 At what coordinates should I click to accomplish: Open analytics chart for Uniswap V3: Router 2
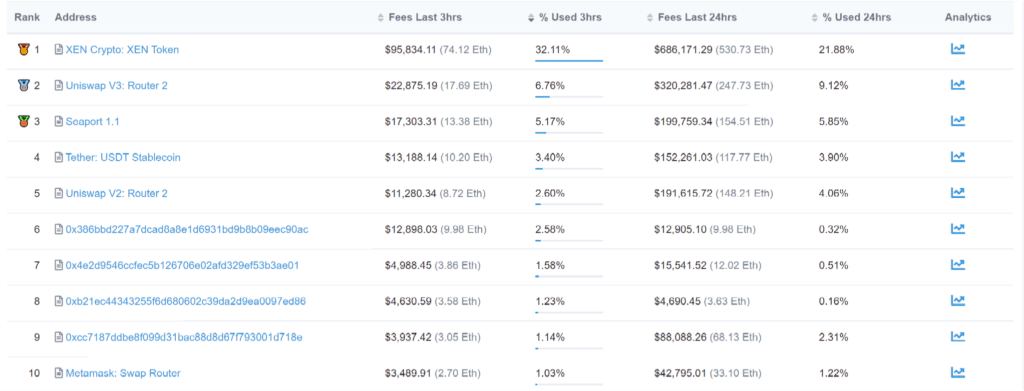point(957,85)
